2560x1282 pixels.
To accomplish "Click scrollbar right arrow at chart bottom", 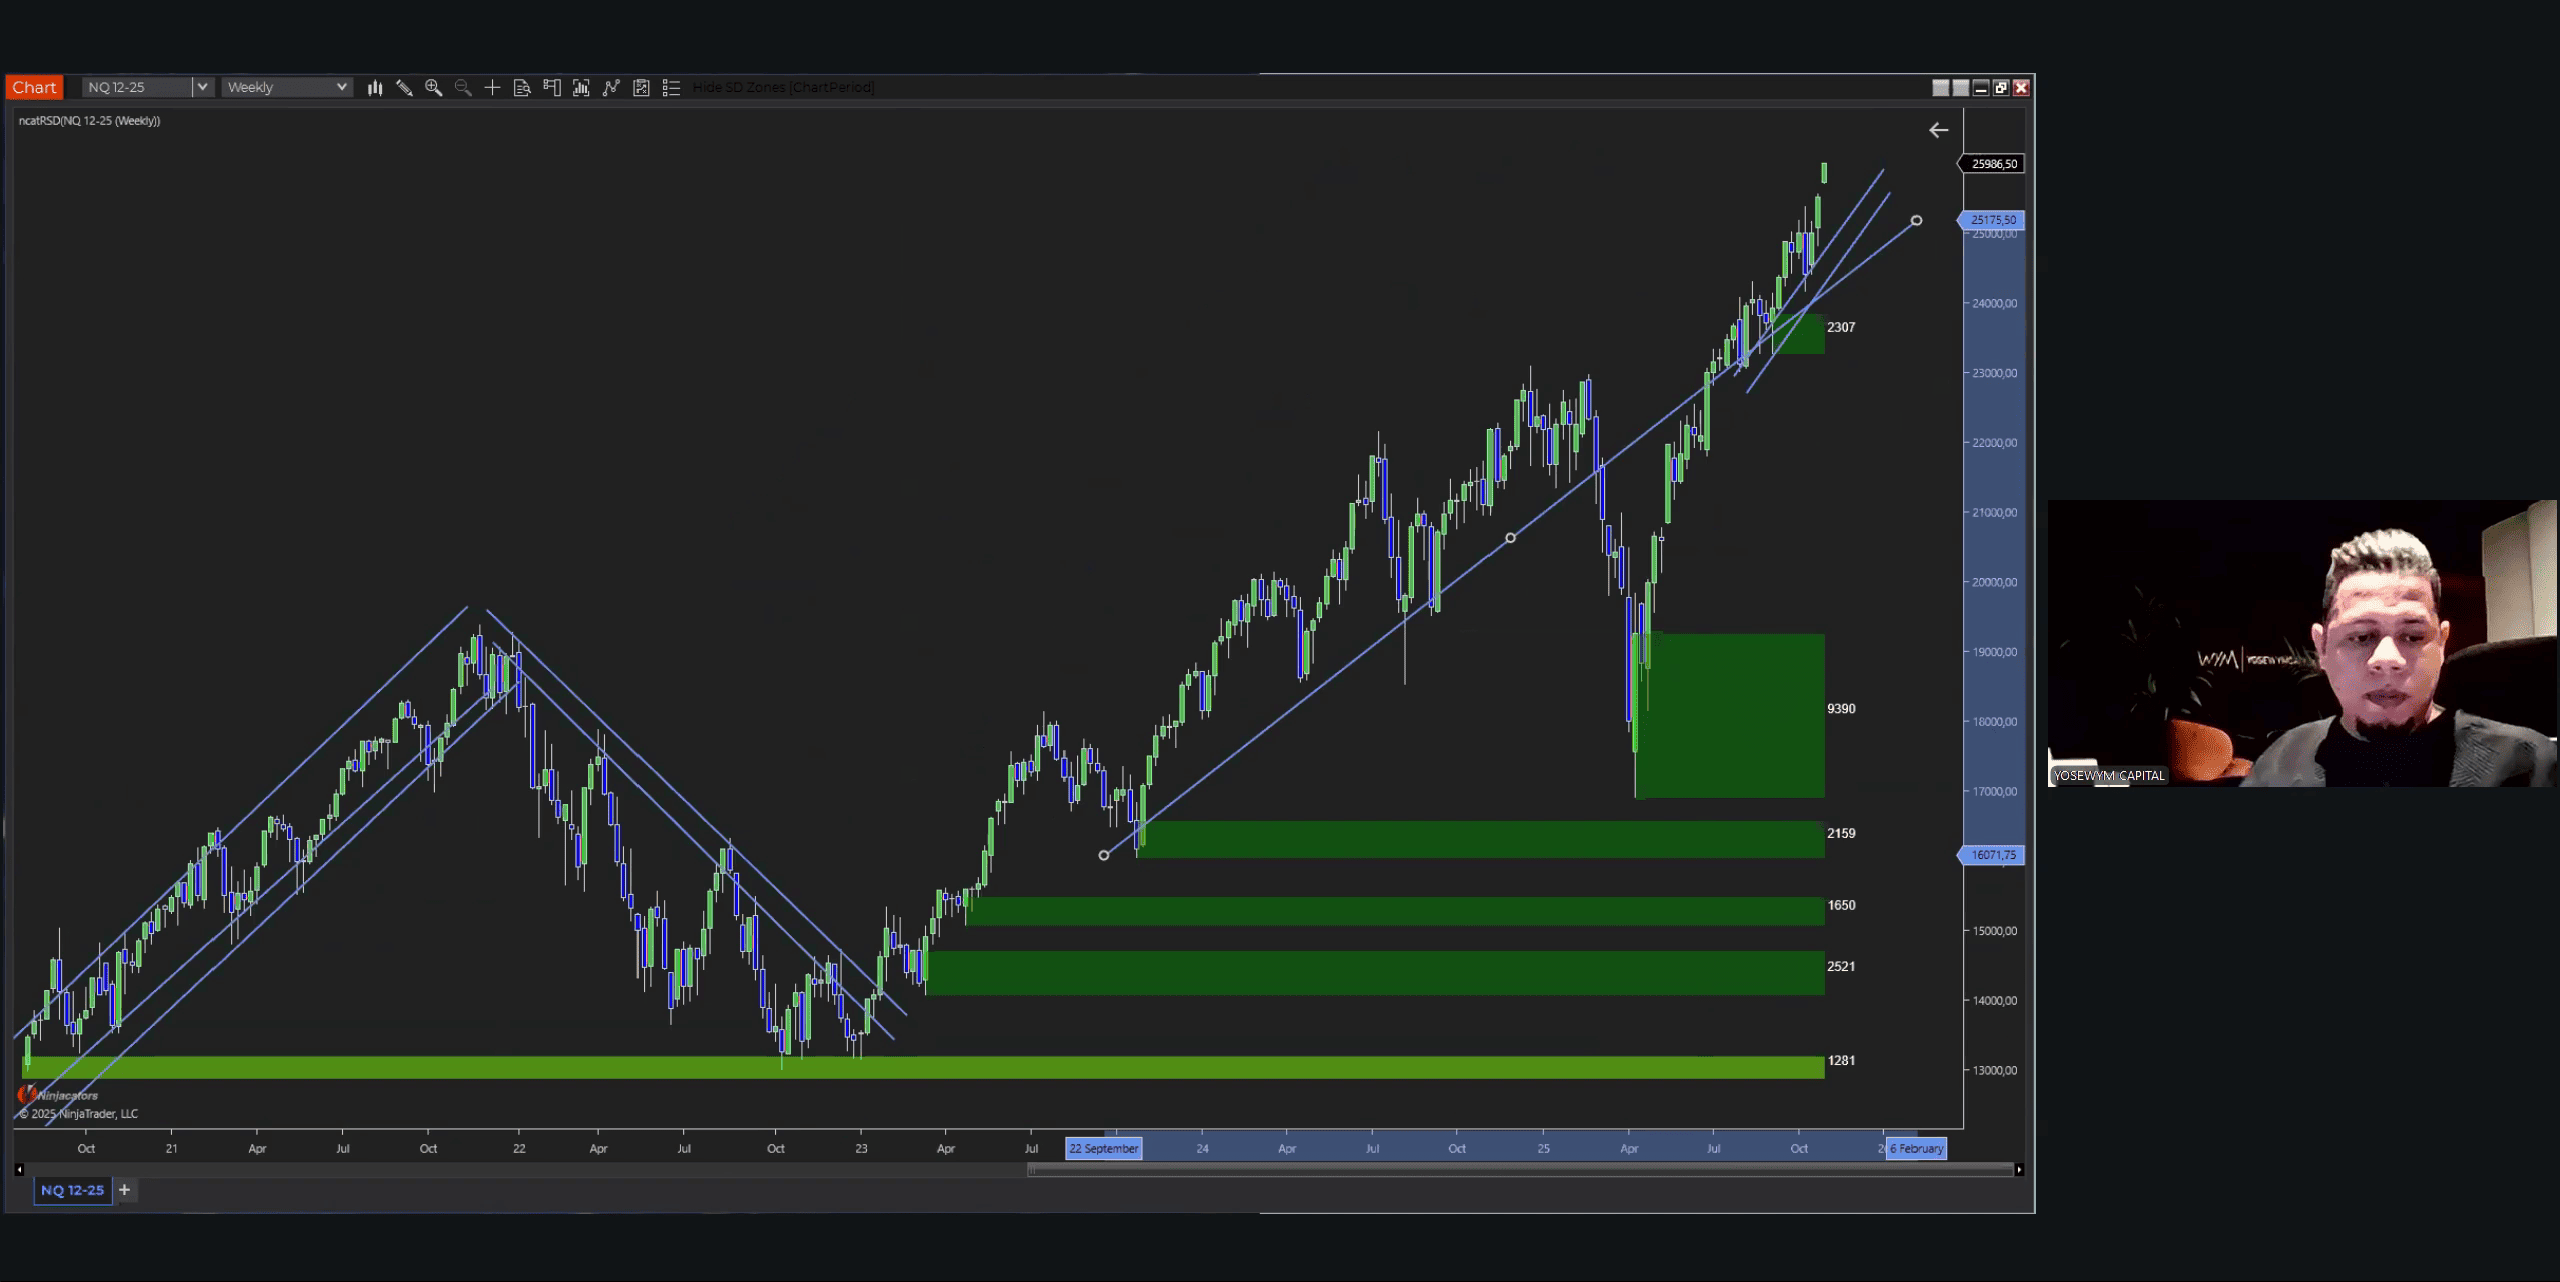I will click(x=2019, y=1170).
